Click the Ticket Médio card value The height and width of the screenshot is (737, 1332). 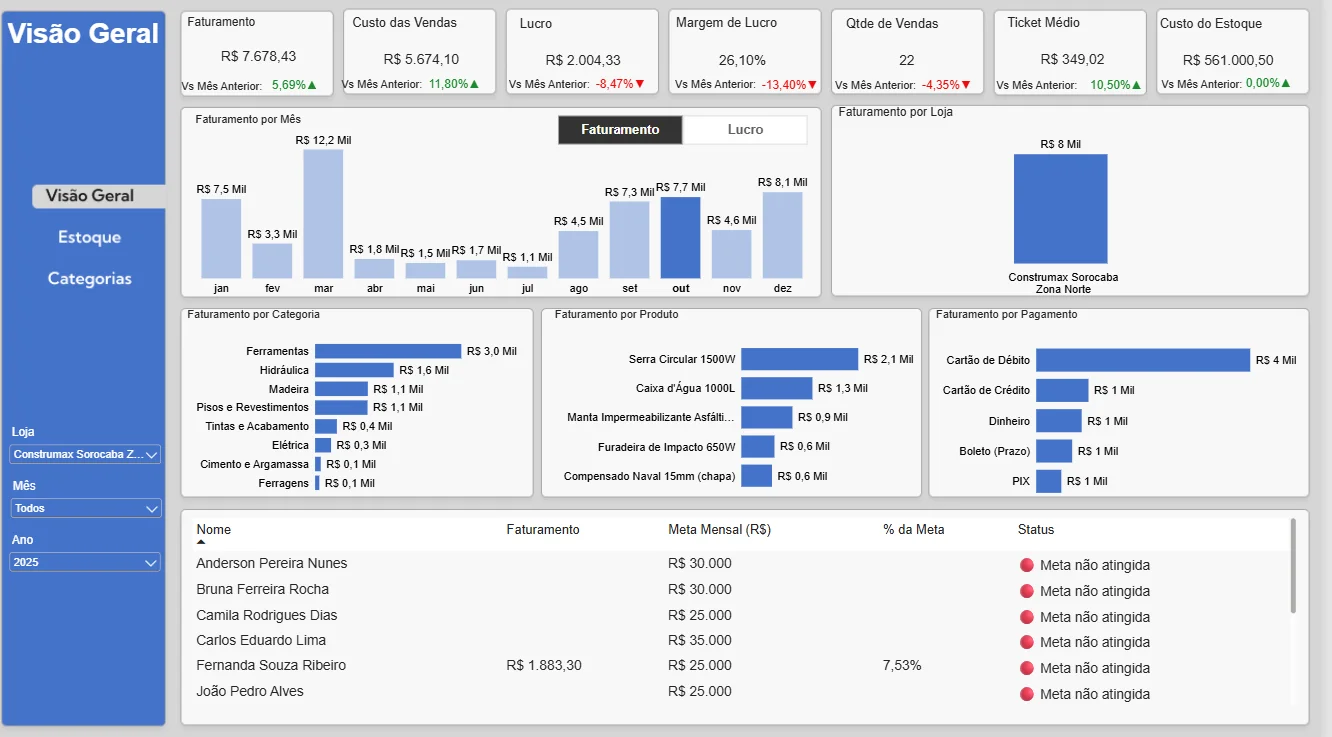coord(1072,60)
